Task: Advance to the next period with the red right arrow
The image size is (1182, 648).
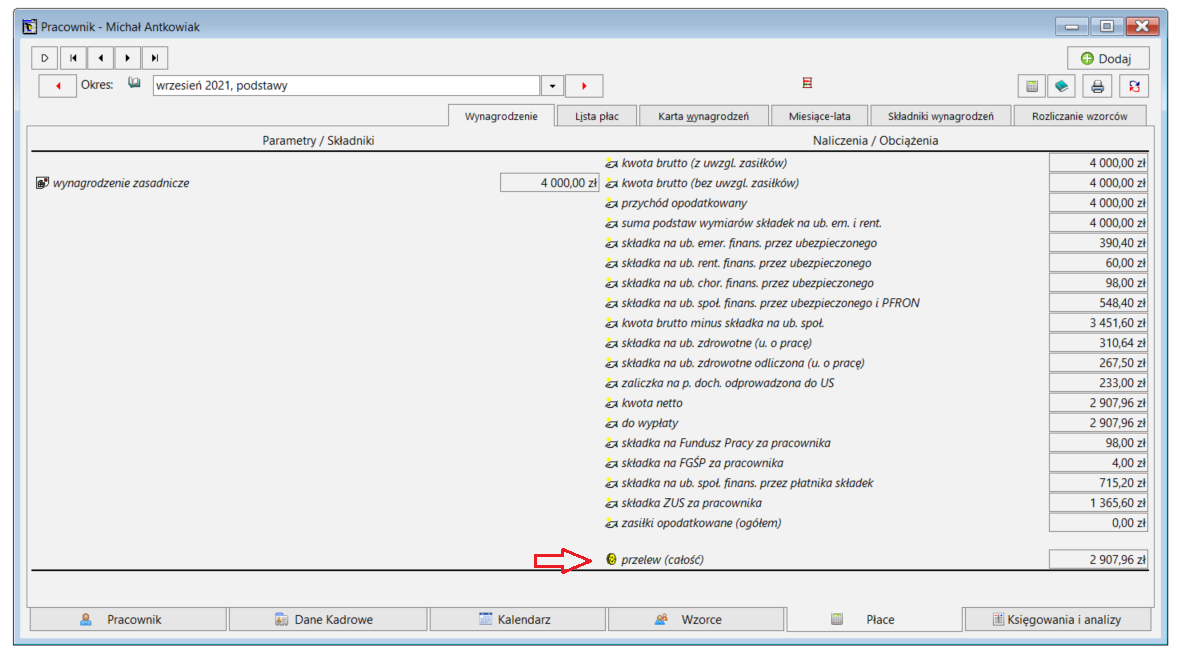Action: coord(584,86)
